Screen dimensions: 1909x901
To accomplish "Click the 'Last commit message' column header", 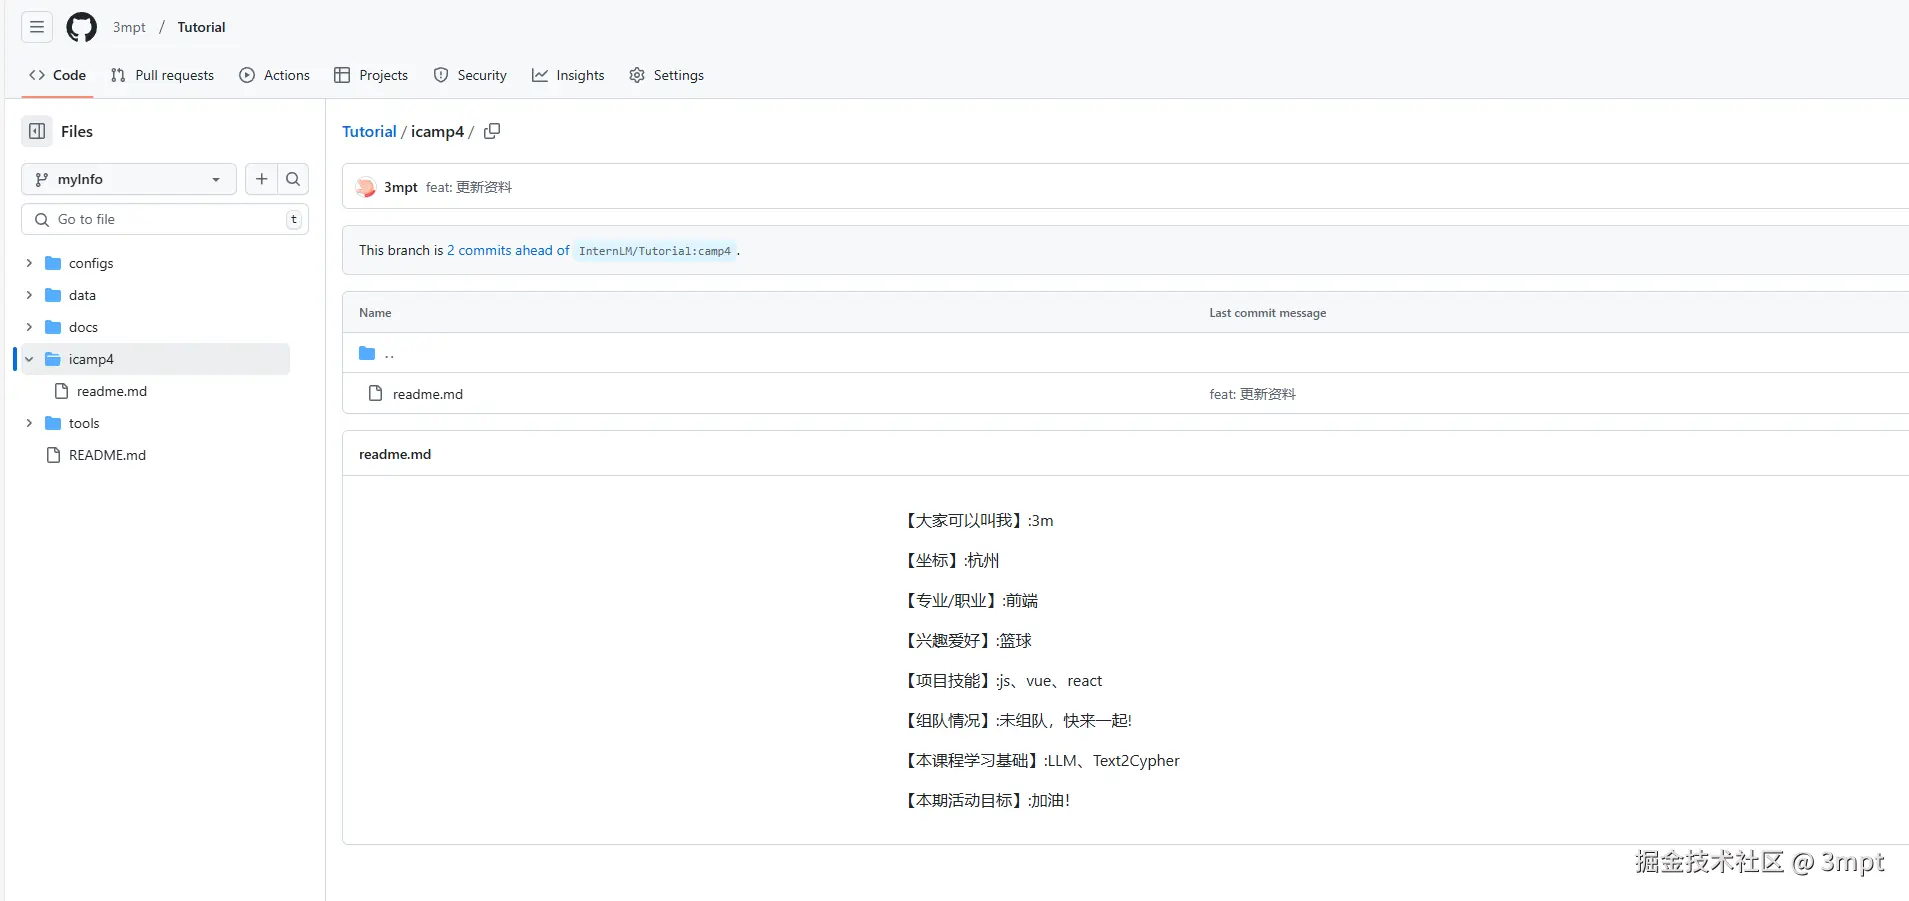I will click(1268, 313).
